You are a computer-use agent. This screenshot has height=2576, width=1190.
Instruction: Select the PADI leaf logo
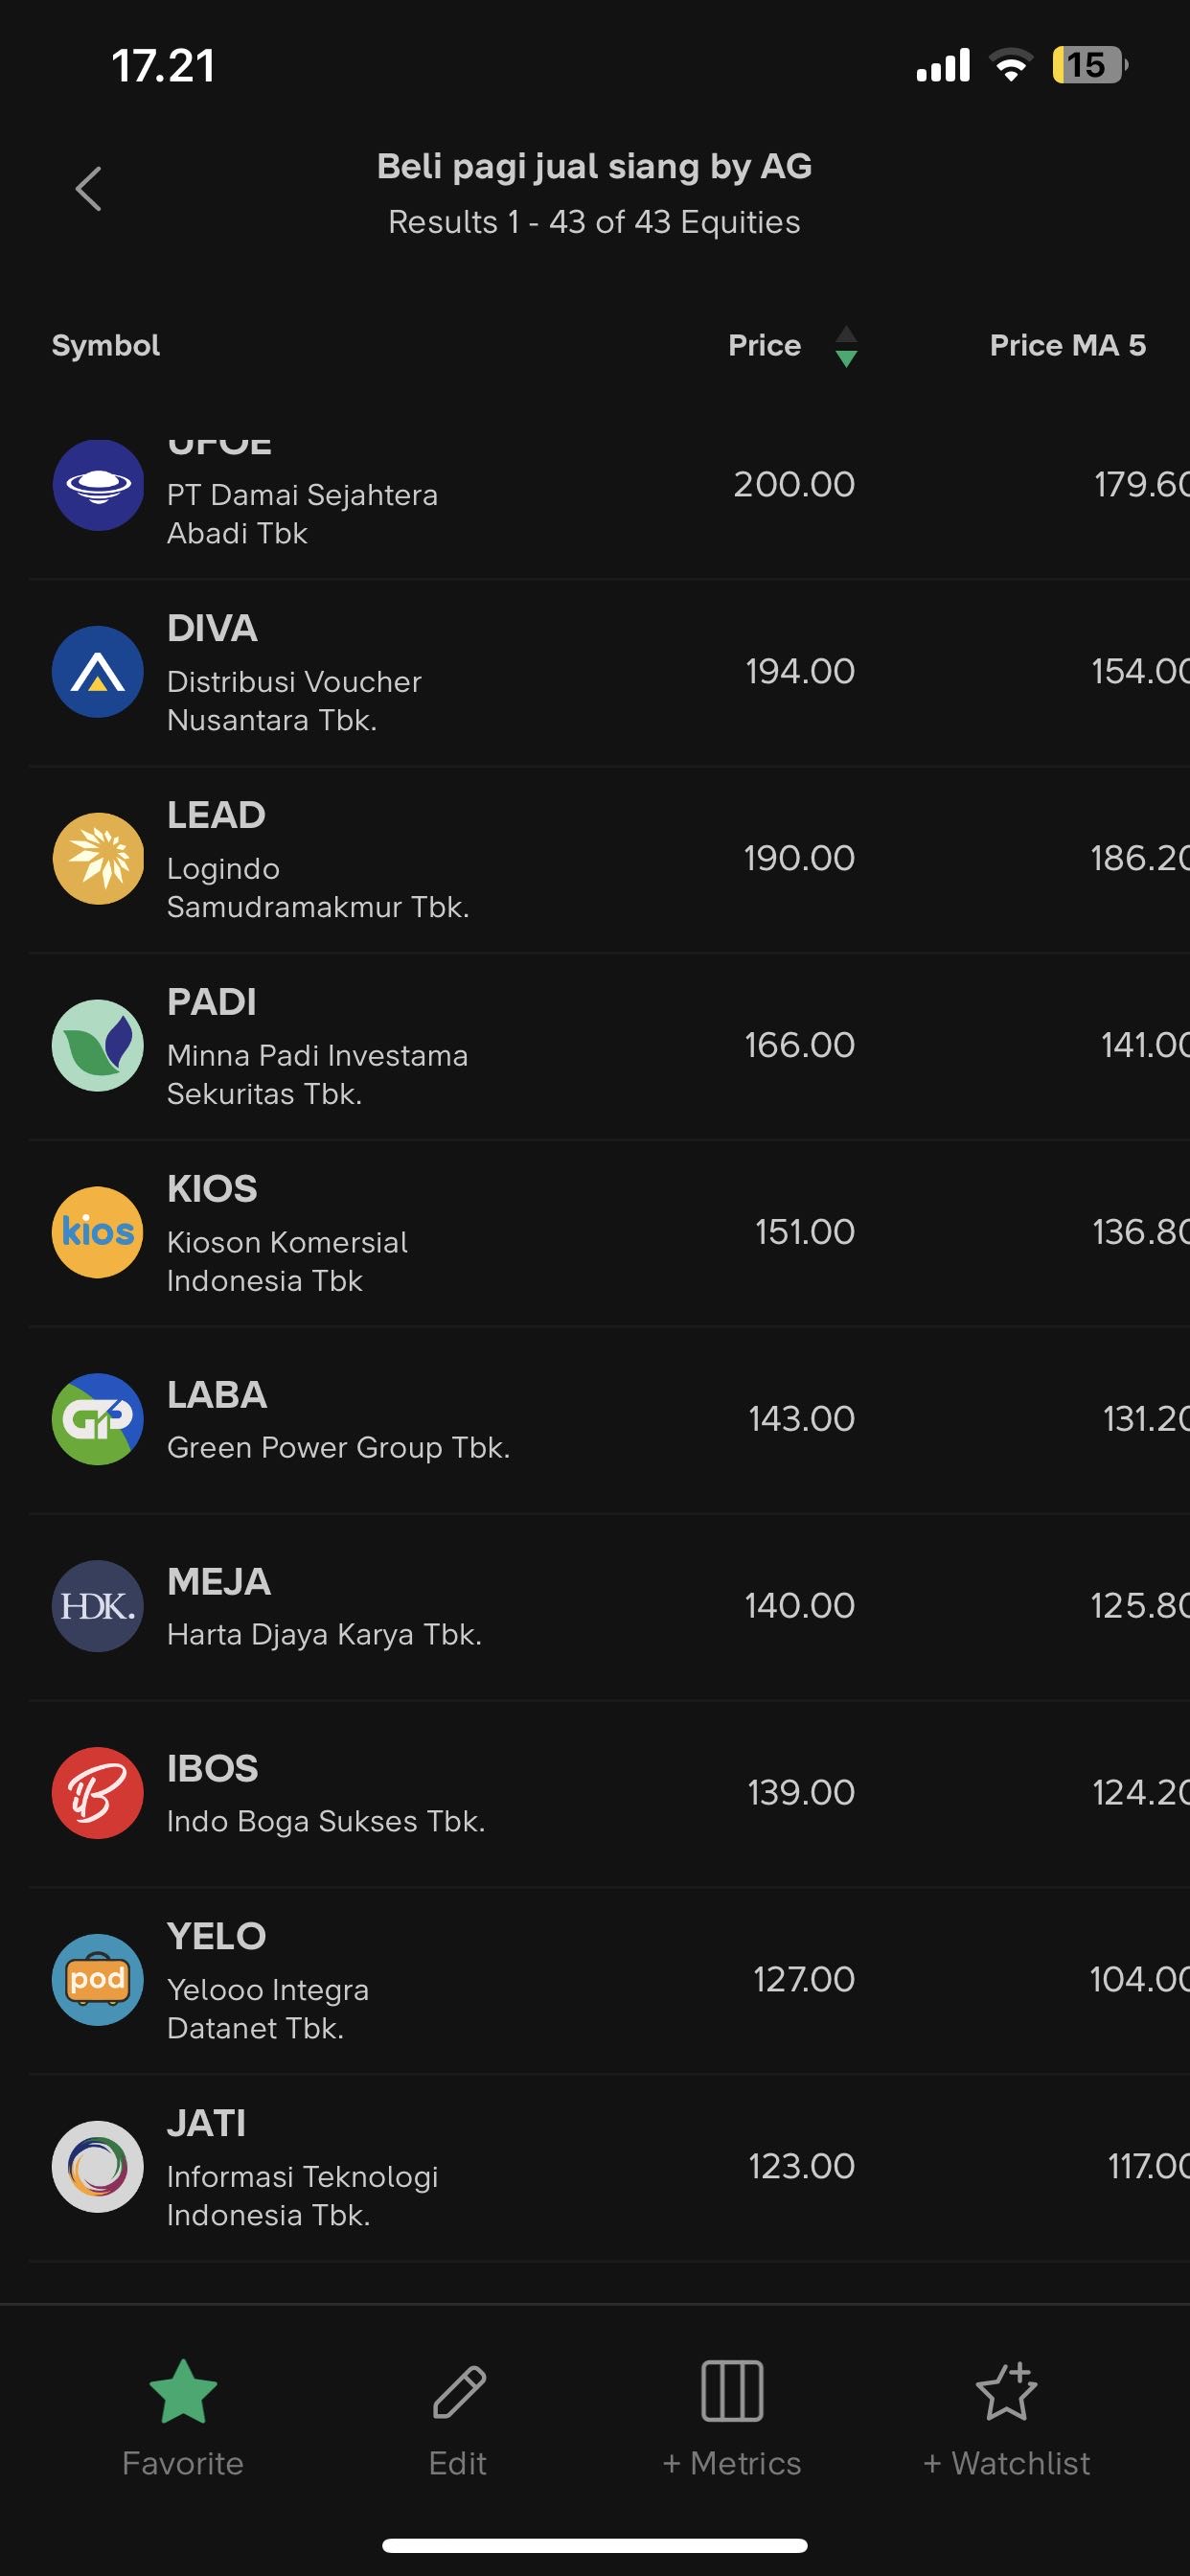click(x=98, y=1045)
